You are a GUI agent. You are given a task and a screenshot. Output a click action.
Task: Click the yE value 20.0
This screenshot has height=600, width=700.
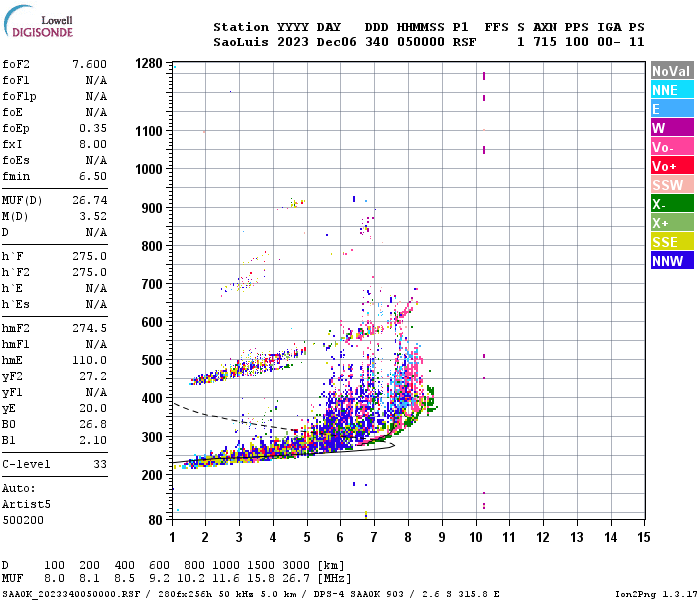(x=93, y=408)
